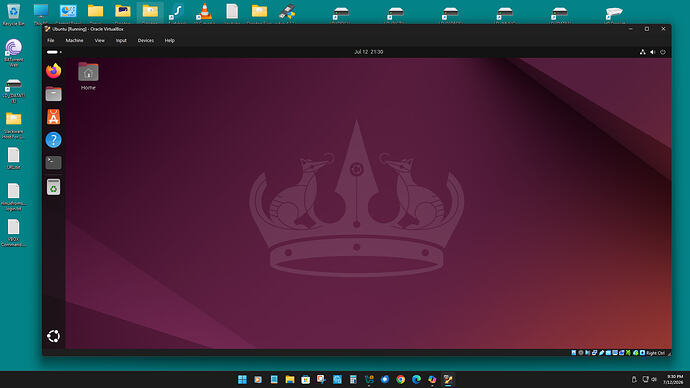Click the keyboard capture arrow indicator

click(x=642, y=353)
